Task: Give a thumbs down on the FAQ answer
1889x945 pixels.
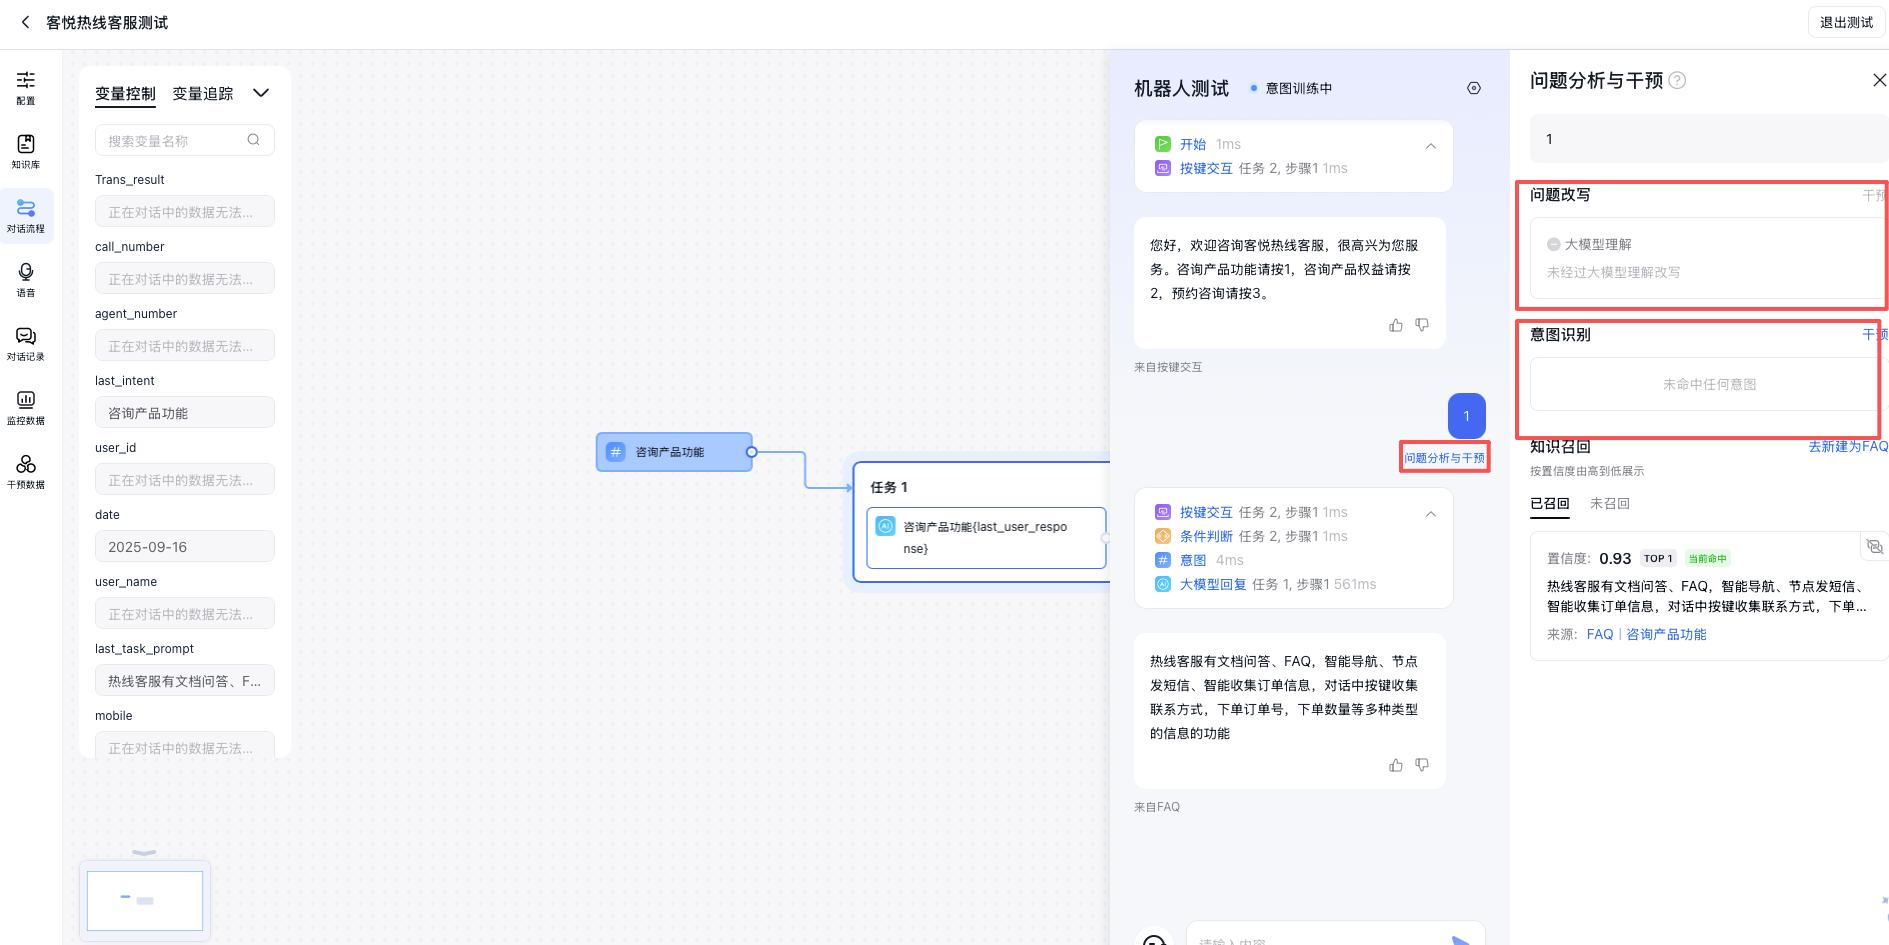Action: click(1421, 765)
